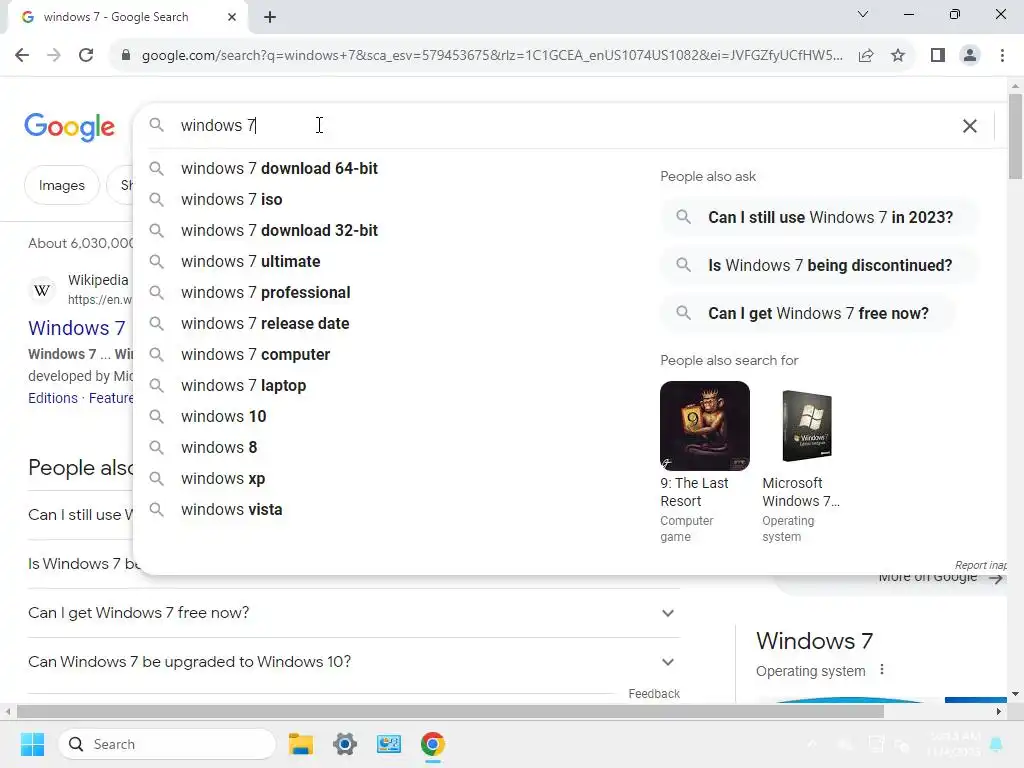Click the Feedback link below questions
1024x768 pixels.
(x=654, y=694)
